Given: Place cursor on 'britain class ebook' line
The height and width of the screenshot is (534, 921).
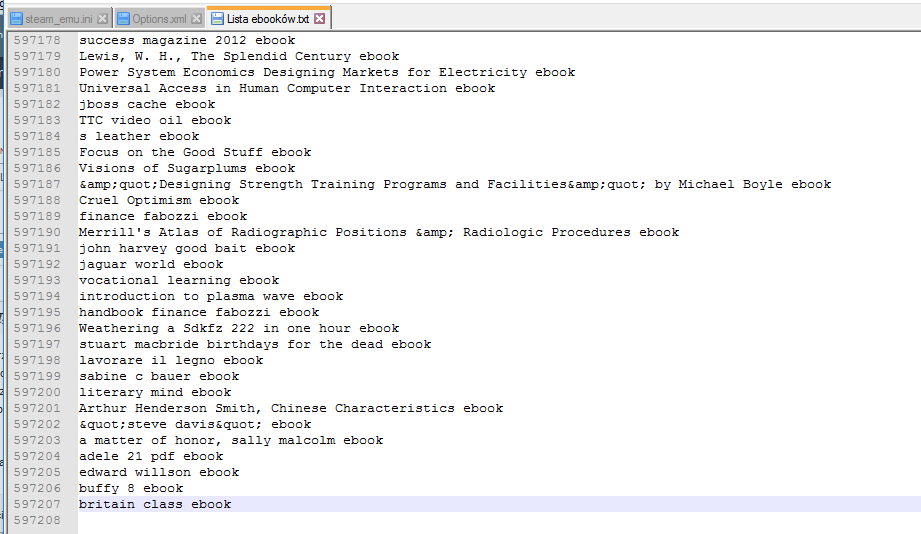Looking at the screenshot, I should click(155, 504).
